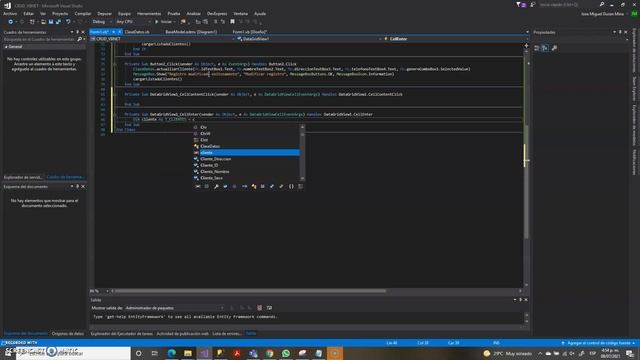The width and height of the screenshot is (640, 360).
Task: Click the clear output icon in Salida
Action: click(260, 308)
